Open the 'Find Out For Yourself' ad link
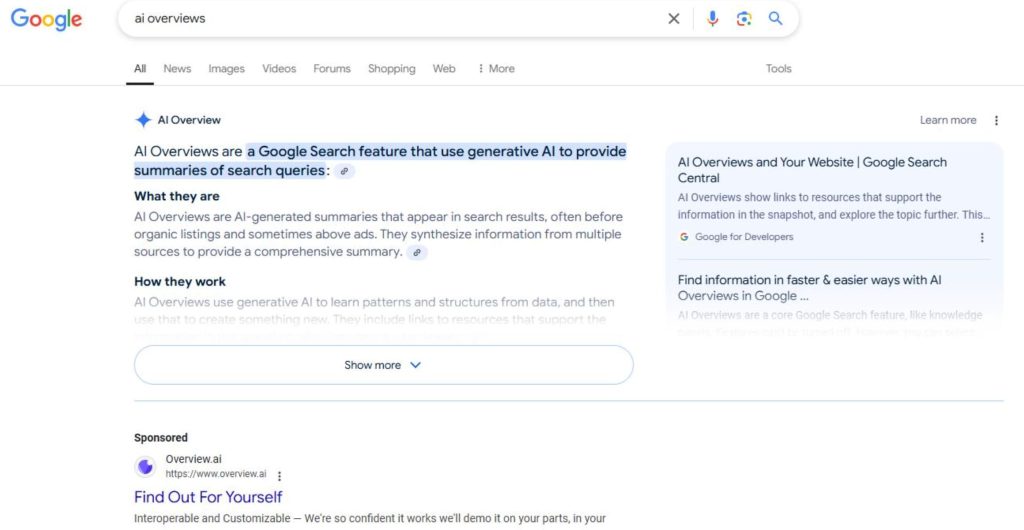 tap(208, 497)
